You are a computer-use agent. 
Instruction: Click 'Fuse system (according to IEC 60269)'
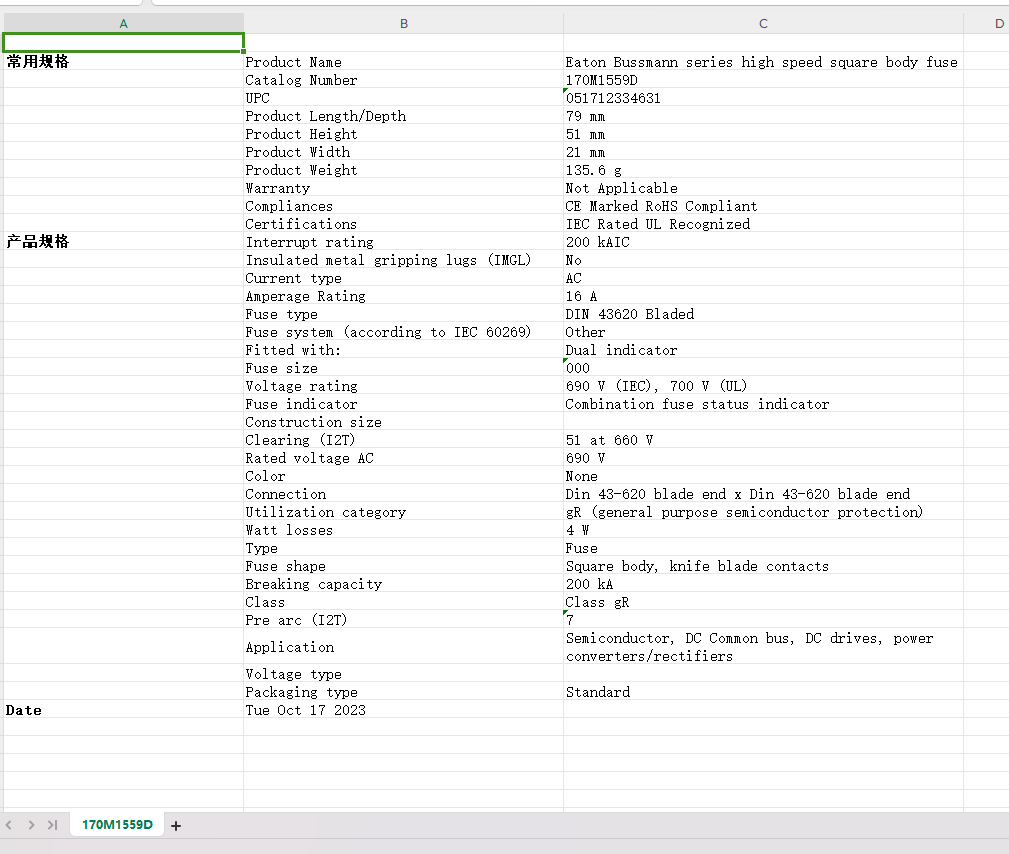(x=403, y=332)
